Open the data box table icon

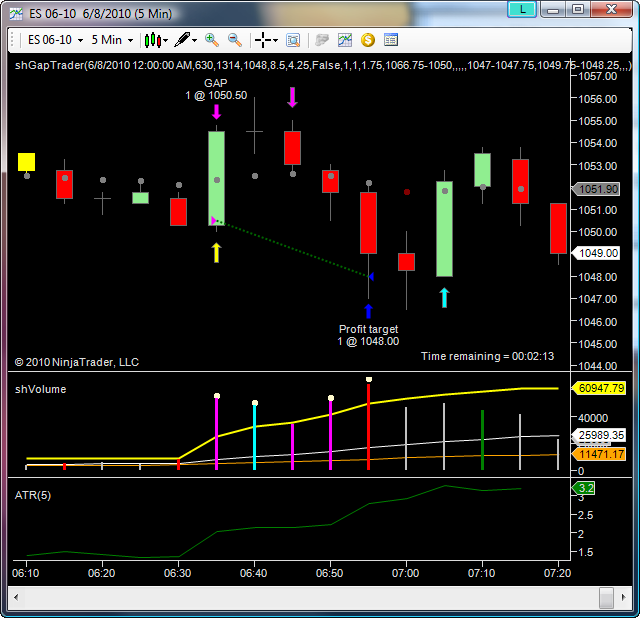(391, 40)
